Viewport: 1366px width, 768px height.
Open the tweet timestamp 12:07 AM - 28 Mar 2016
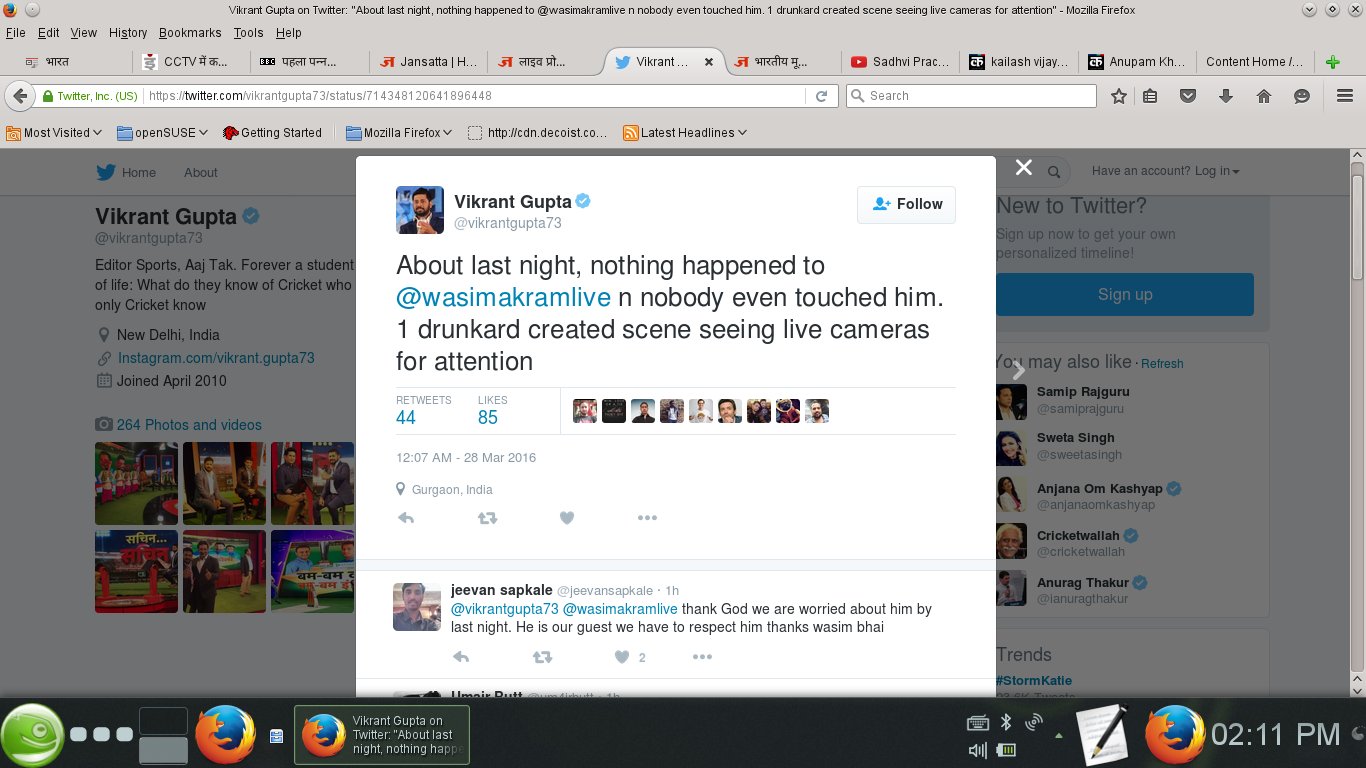[x=466, y=458]
